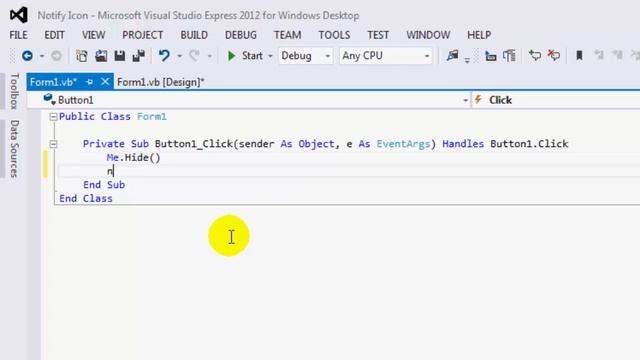Click the Button1 object icon in the class dropdown
The height and width of the screenshot is (360, 640).
click(x=49, y=99)
